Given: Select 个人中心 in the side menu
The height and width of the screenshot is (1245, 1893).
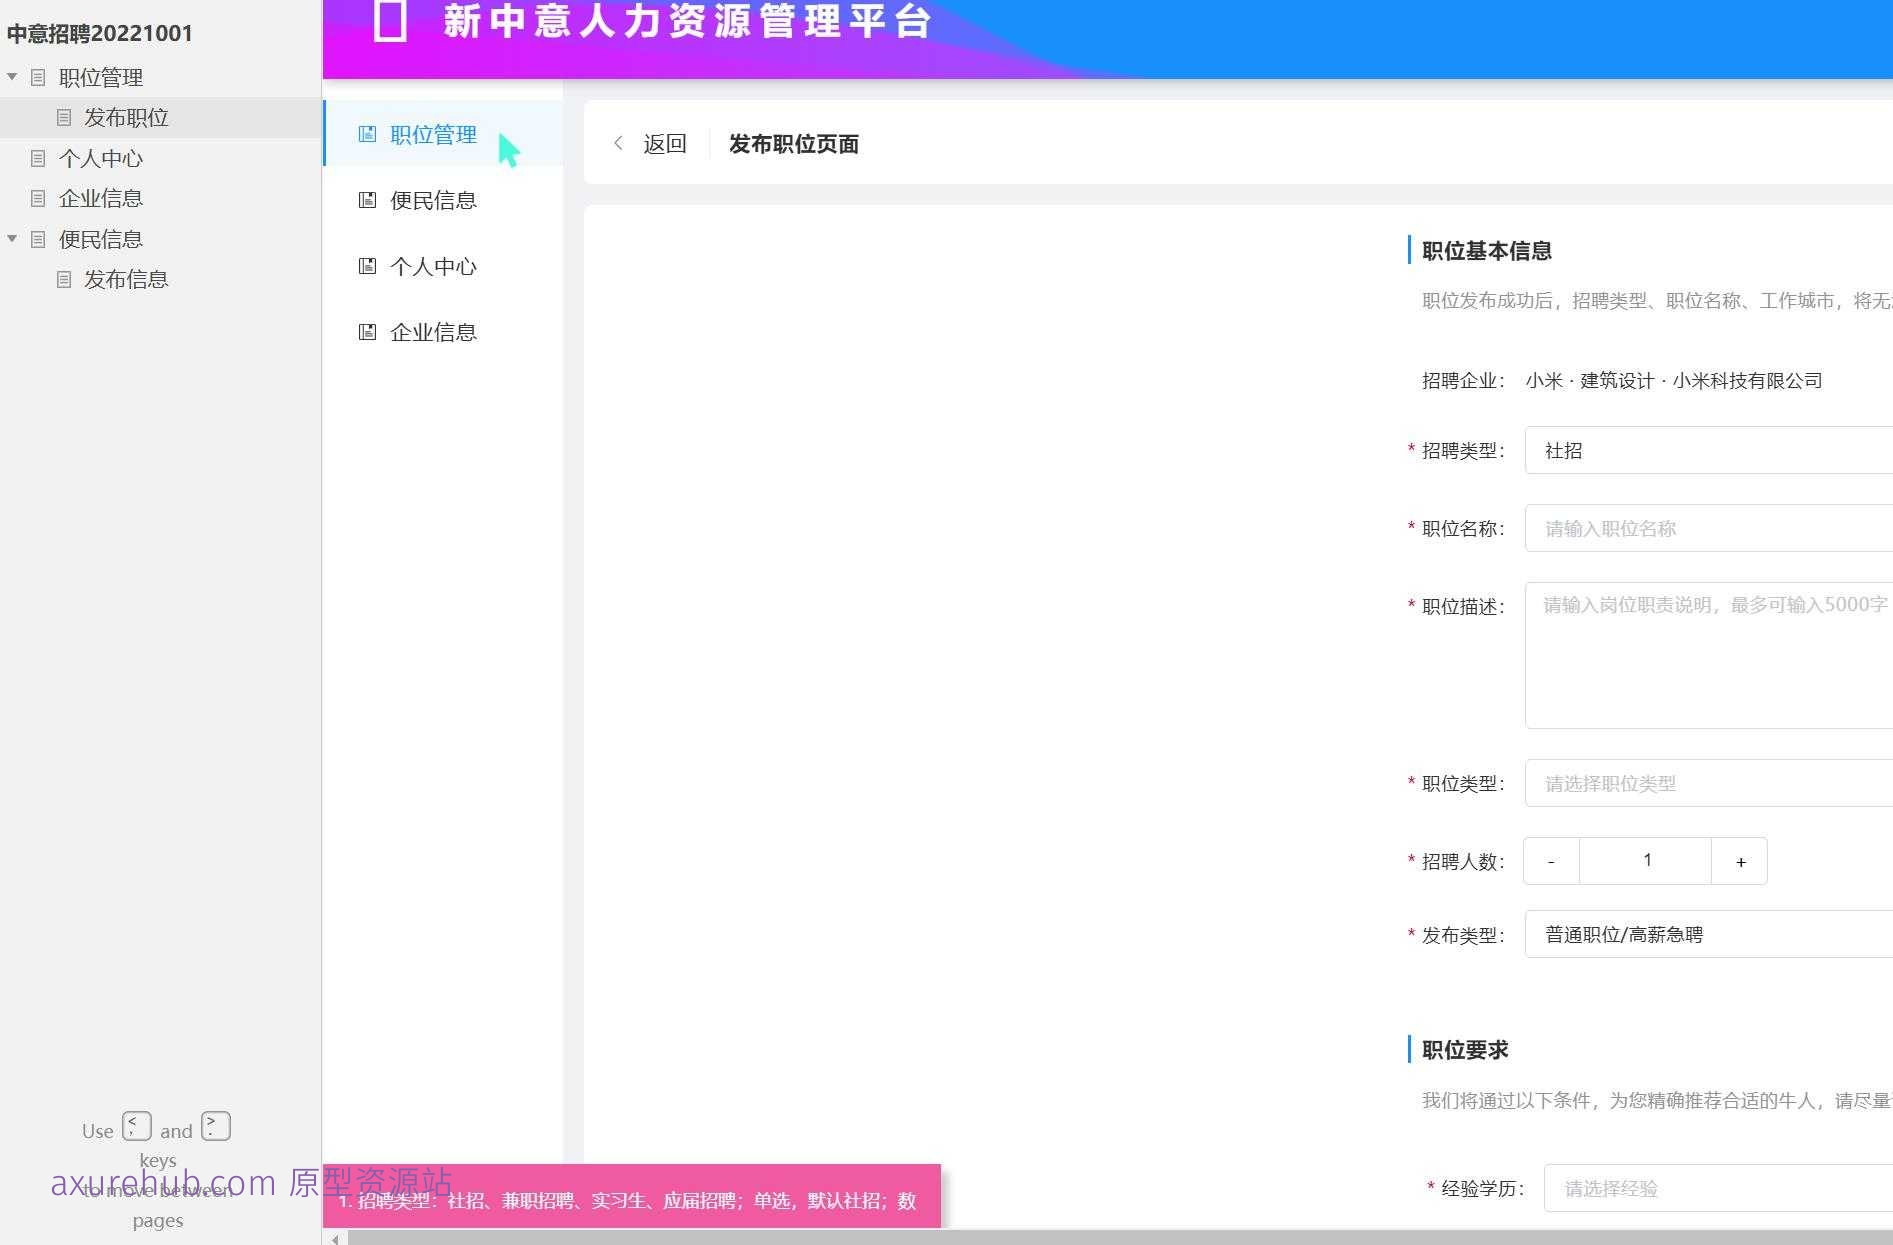Looking at the screenshot, I should [x=443, y=266].
